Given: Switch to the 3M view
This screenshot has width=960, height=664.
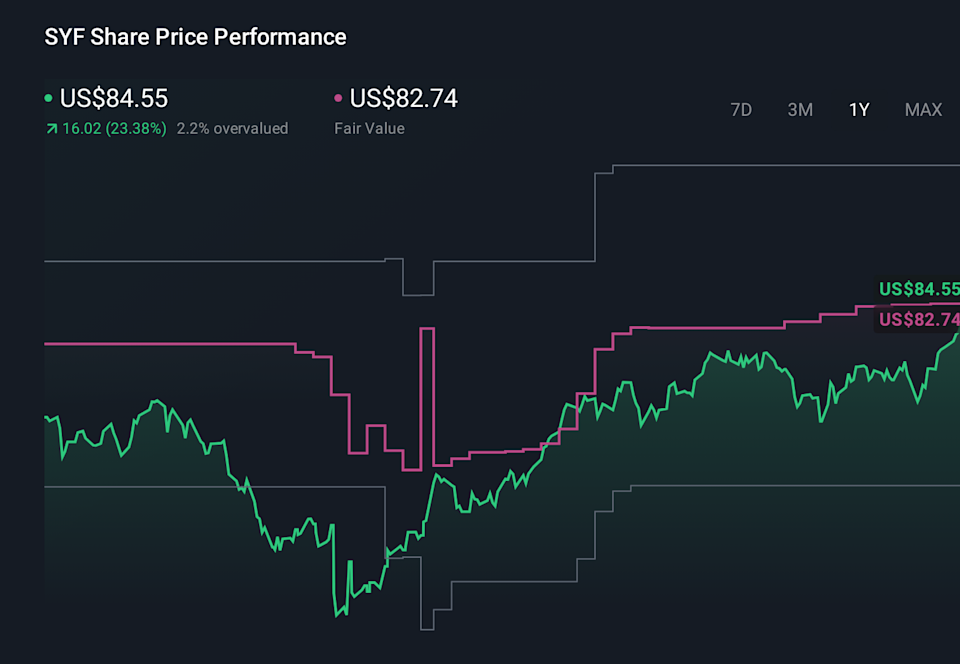Looking at the screenshot, I should [x=800, y=110].
